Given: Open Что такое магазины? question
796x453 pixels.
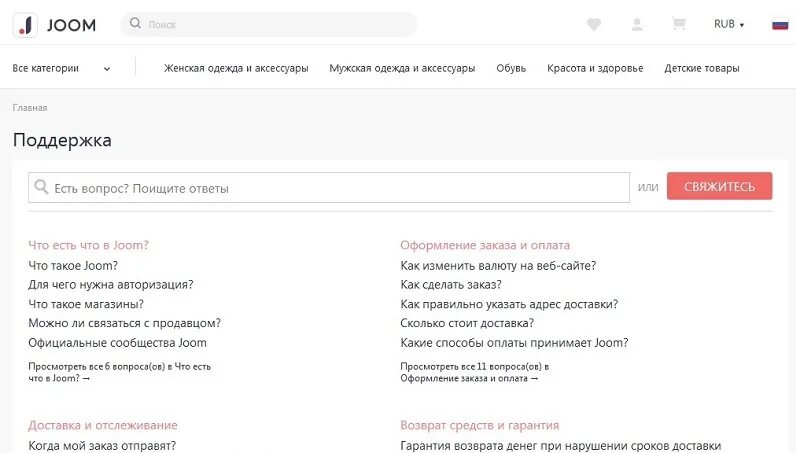Looking at the screenshot, I should coord(86,304).
